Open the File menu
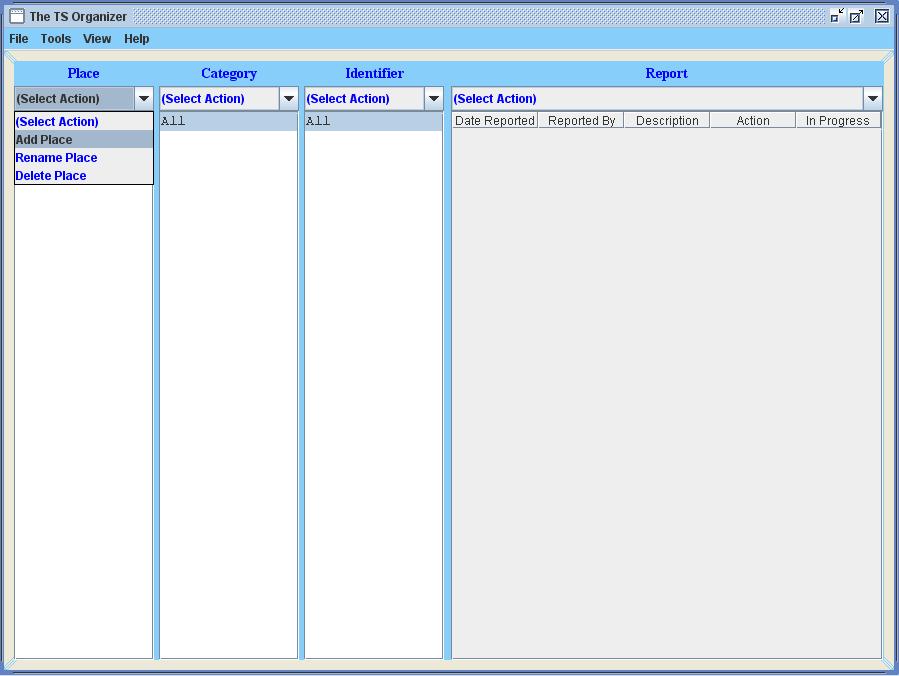Screen dimensions: 899x676 (18, 38)
